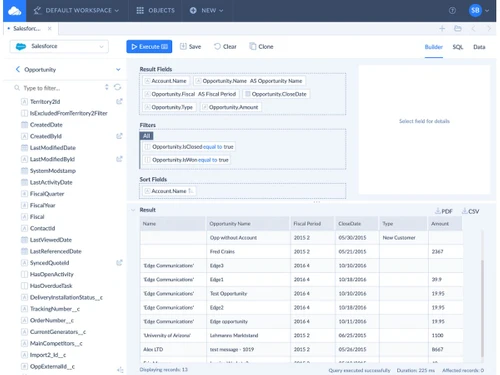This screenshot has height=375, width=500.
Task: Execute the query
Action: 149,47
